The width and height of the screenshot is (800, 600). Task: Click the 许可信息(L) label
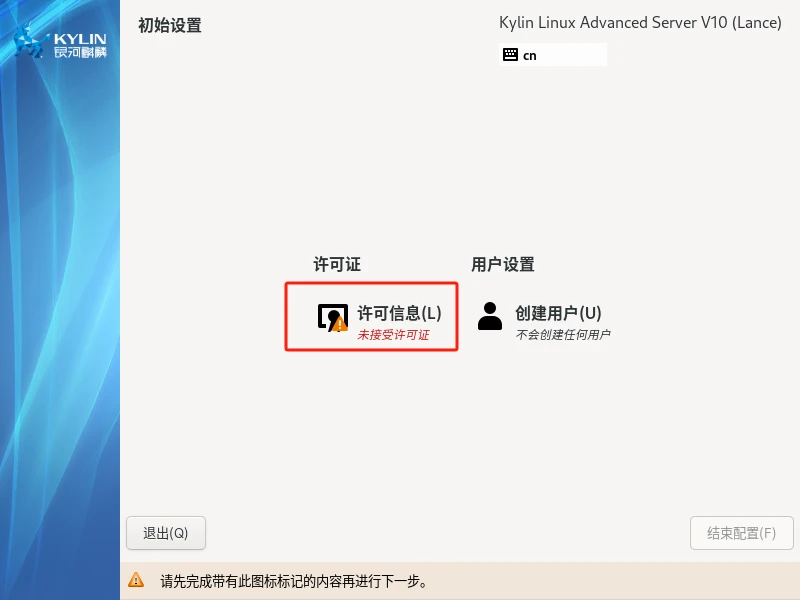point(399,313)
